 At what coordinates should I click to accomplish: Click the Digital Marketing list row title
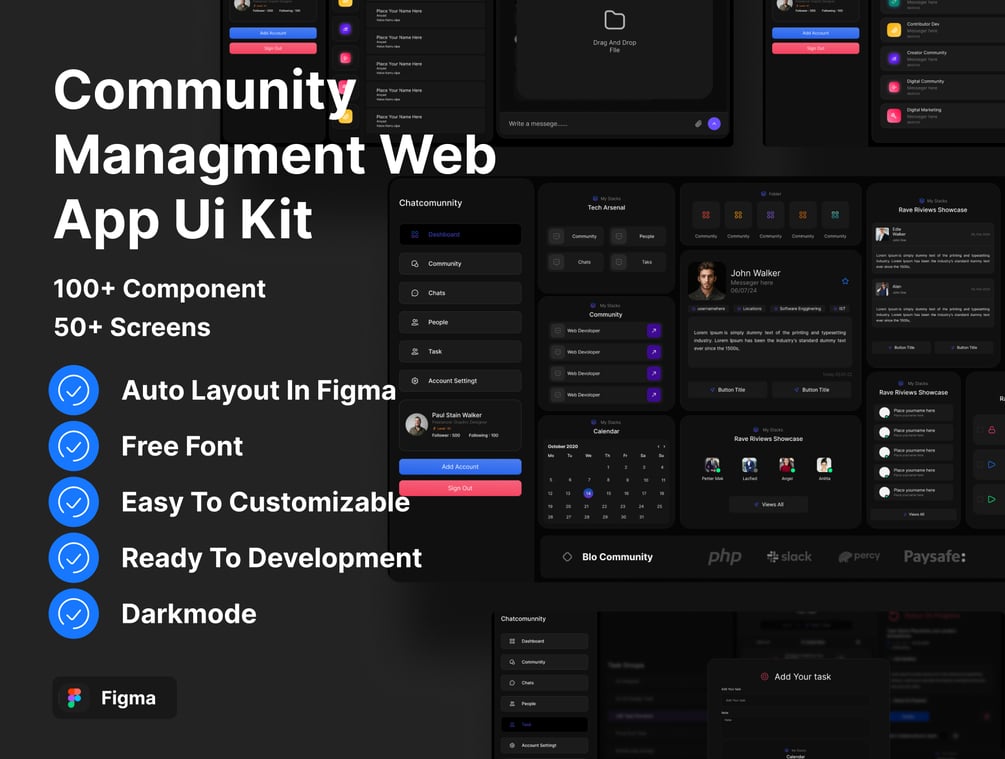tap(924, 110)
